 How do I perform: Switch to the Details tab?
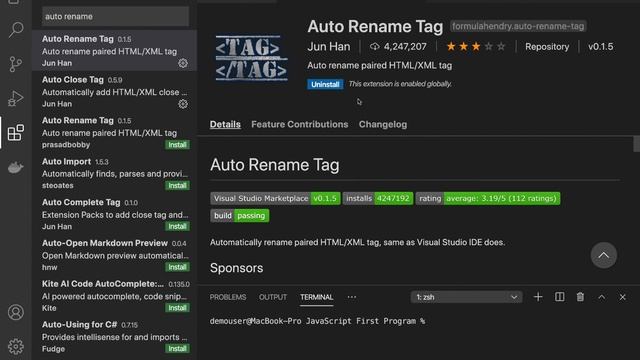(225, 124)
